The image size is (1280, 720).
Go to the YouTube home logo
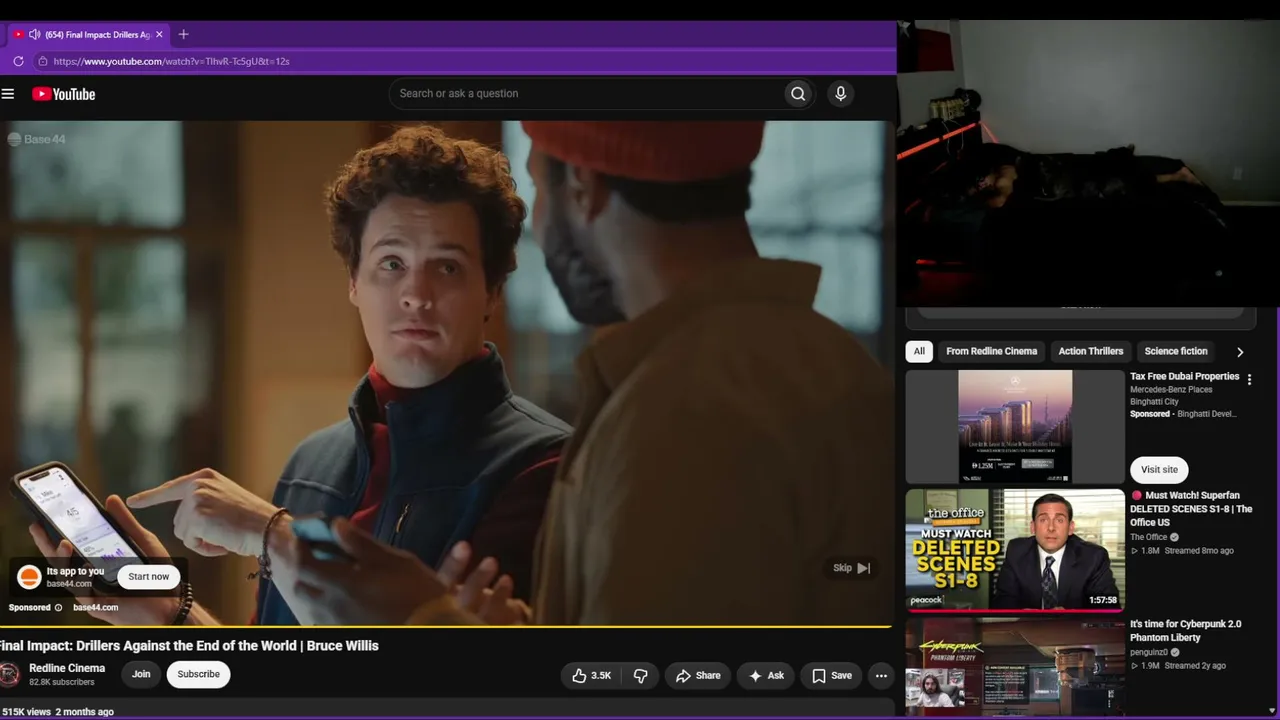click(64, 94)
